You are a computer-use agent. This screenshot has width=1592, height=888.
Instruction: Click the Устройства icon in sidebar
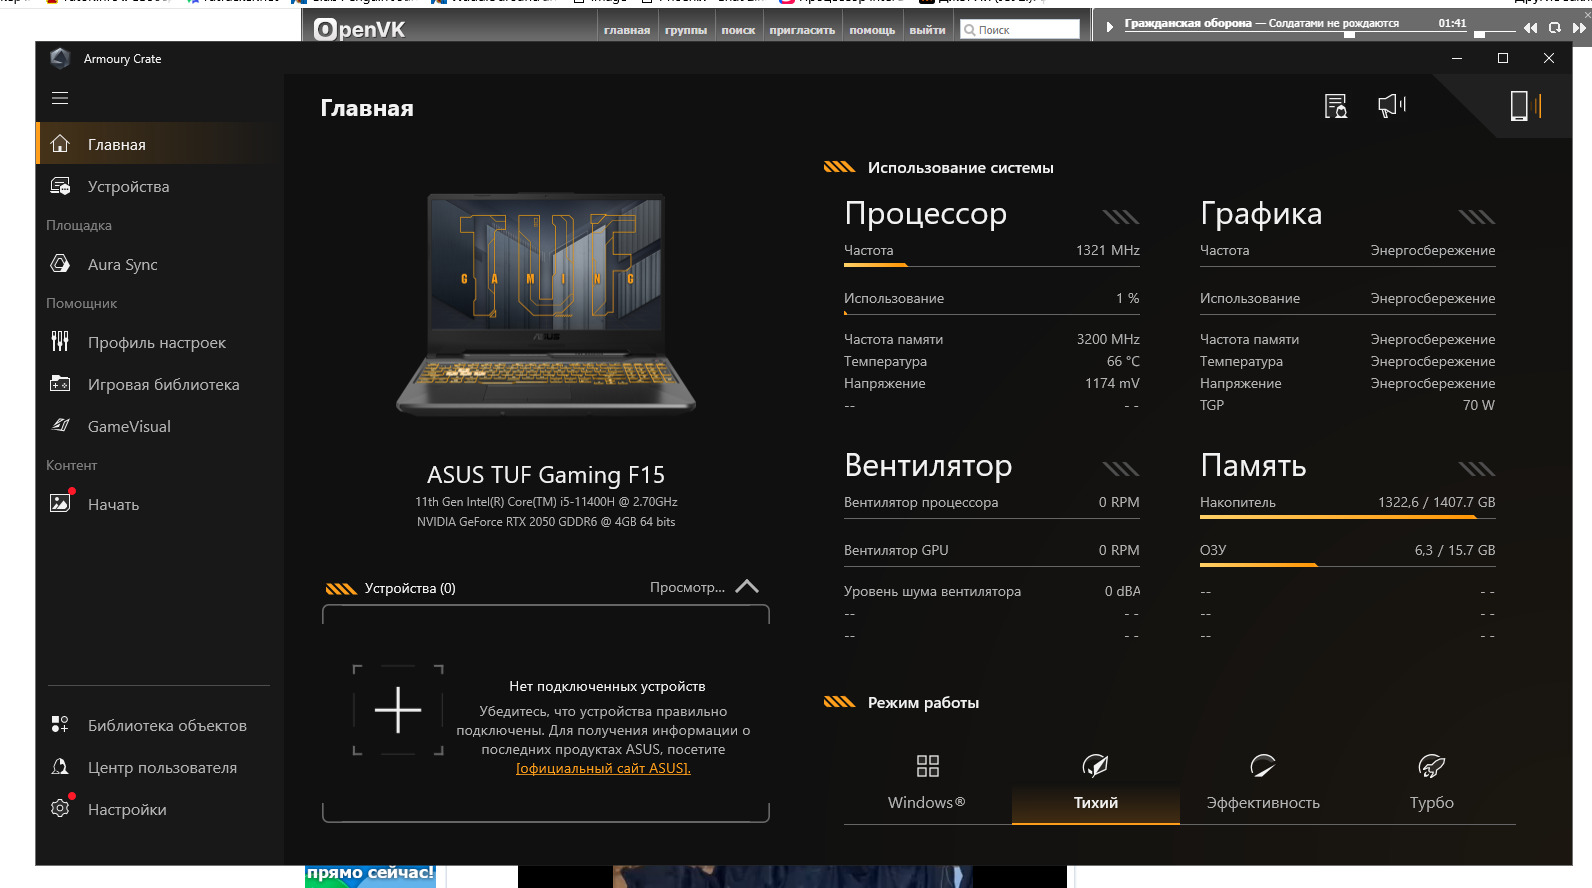[60, 186]
